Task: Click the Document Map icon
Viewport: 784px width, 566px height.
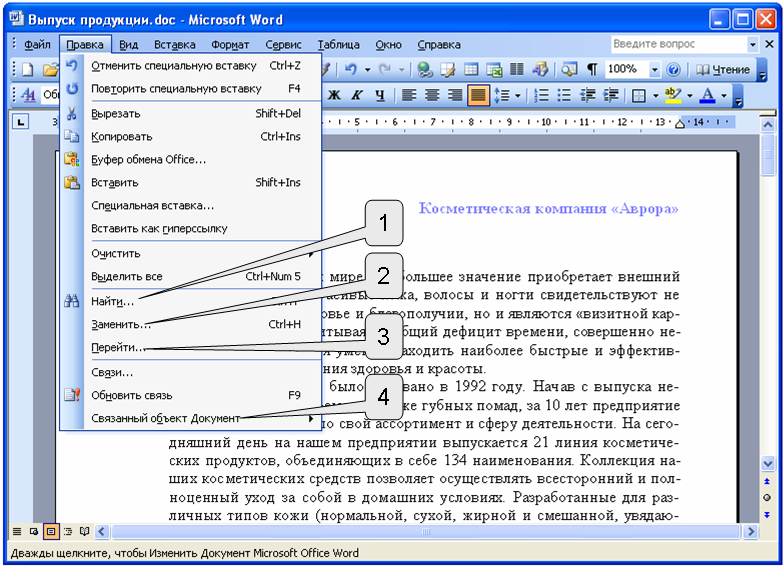Action: pyautogui.click(x=569, y=70)
